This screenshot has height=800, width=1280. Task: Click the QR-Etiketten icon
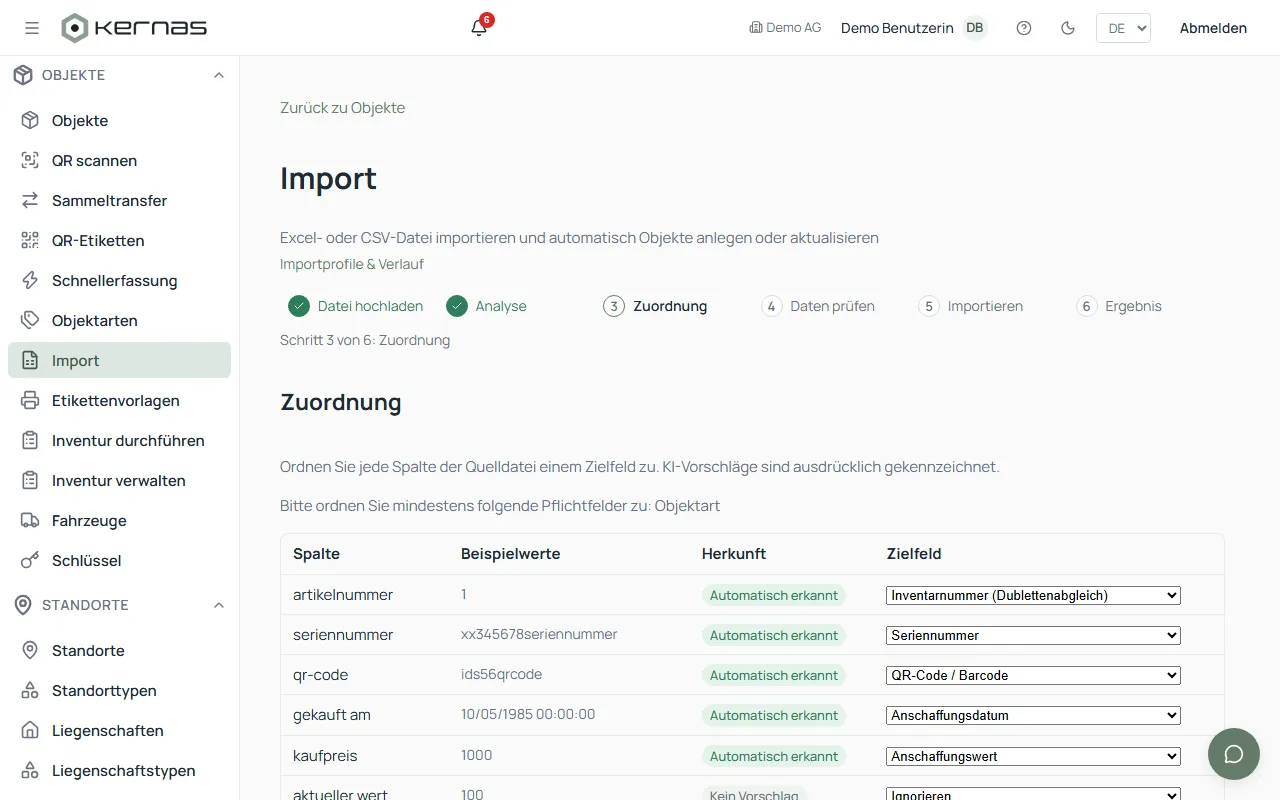pyautogui.click(x=31, y=240)
